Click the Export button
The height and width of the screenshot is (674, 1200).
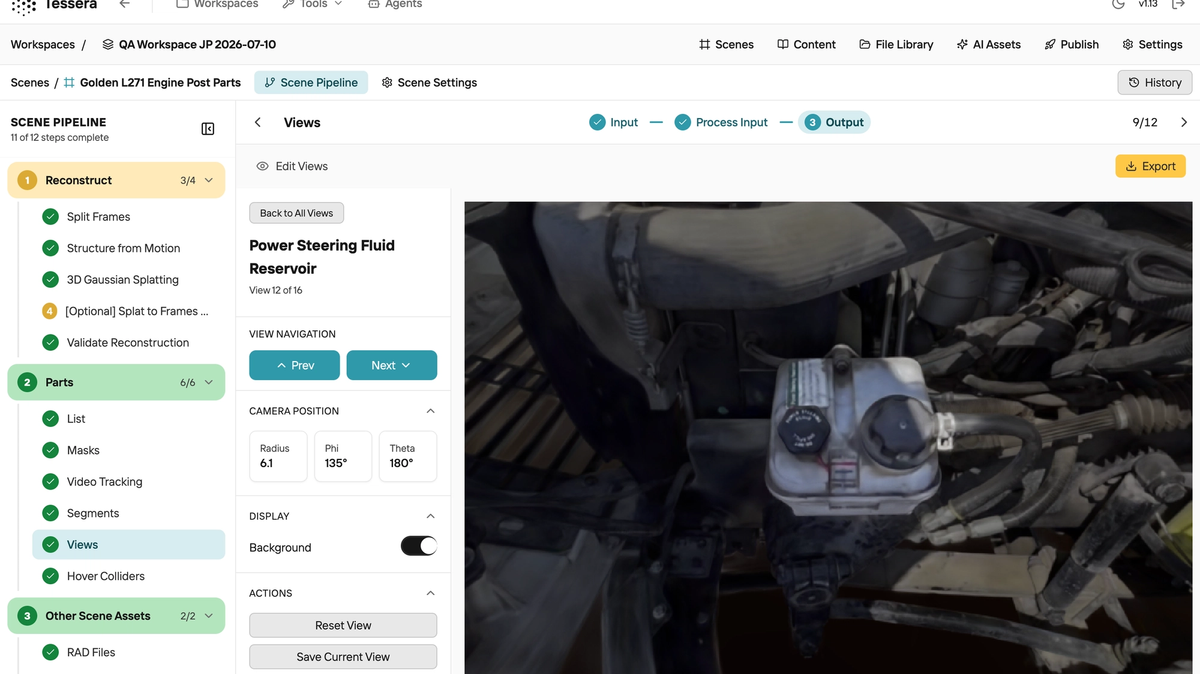[x=1150, y=166]
